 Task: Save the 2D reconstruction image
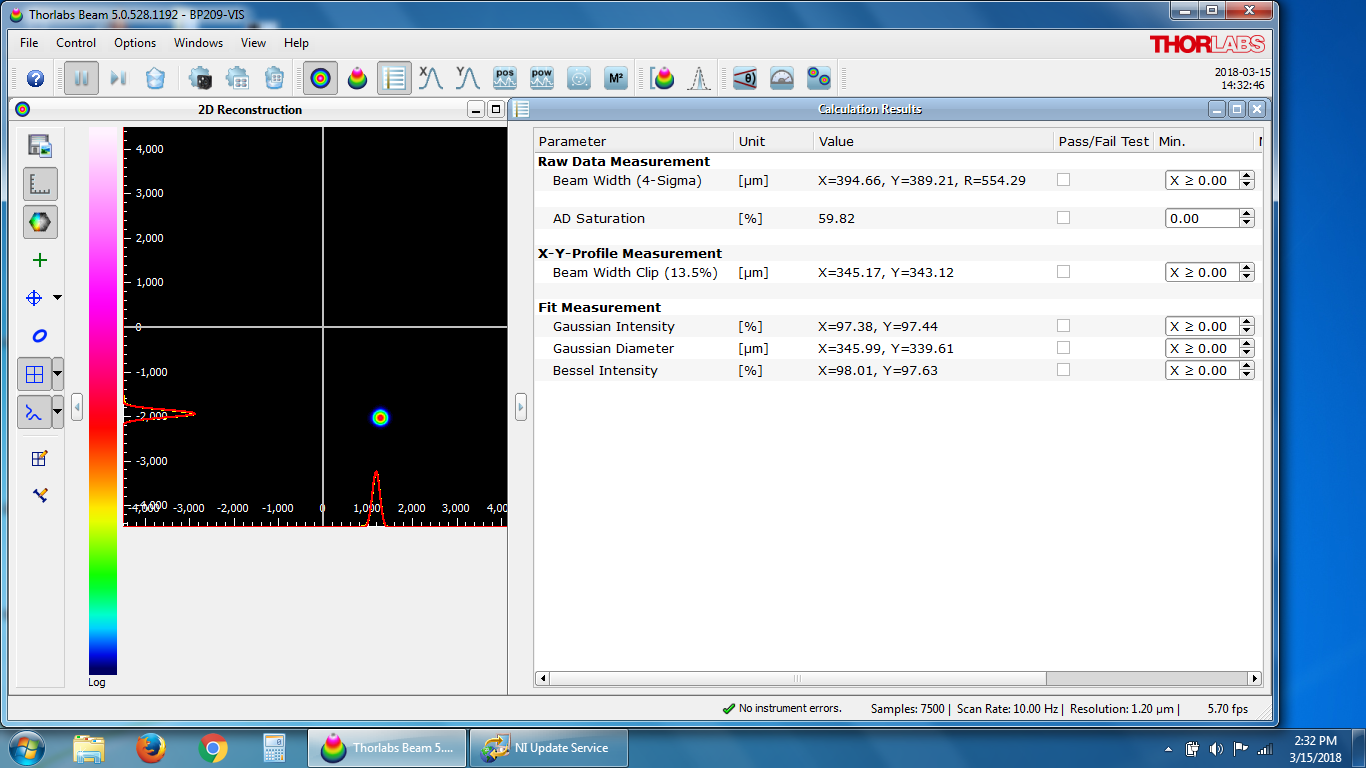pyautogui.click(x=40, y=146)
